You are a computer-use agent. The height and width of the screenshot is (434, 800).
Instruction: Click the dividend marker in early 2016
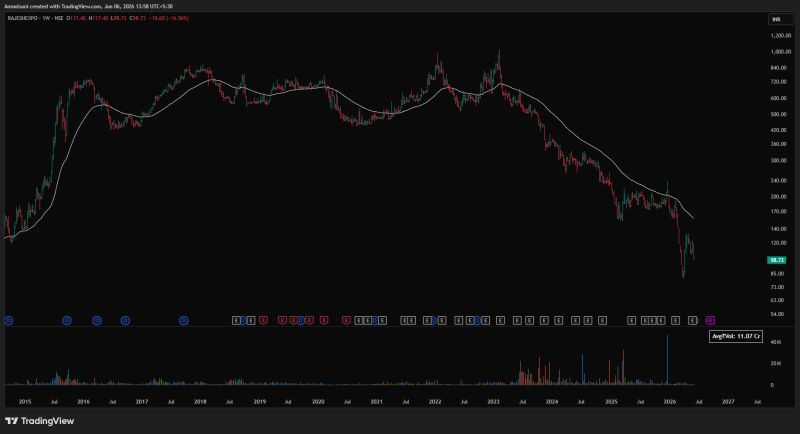(x=97, y=320)
